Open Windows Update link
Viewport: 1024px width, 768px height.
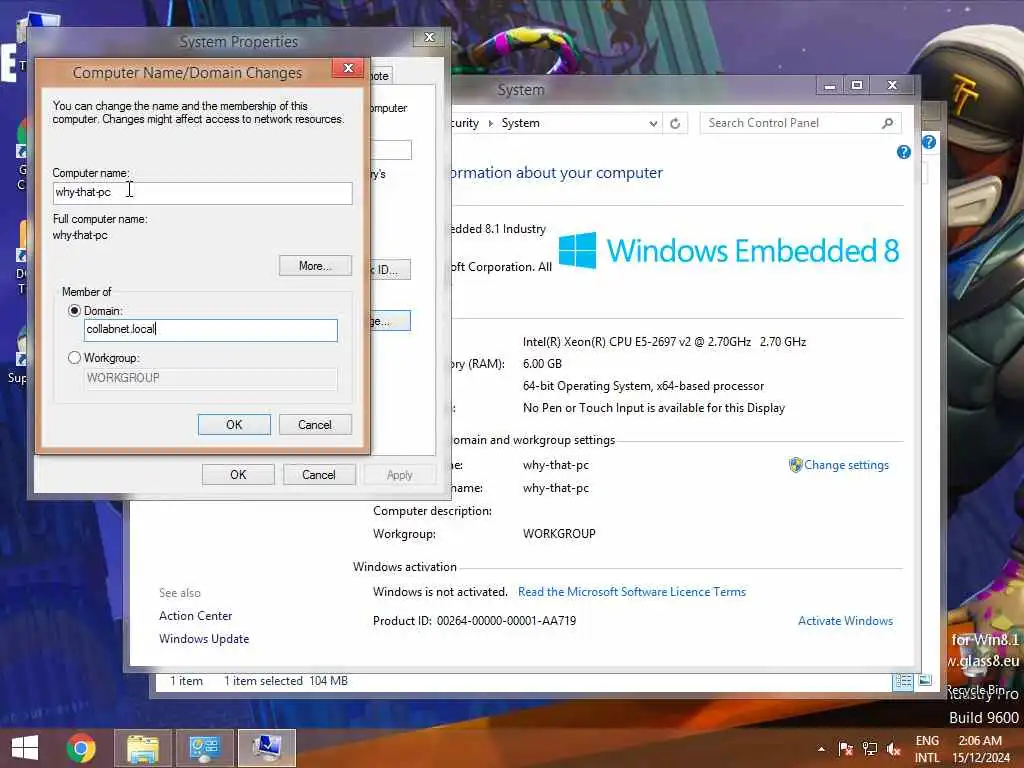click(x=204, y=639)
